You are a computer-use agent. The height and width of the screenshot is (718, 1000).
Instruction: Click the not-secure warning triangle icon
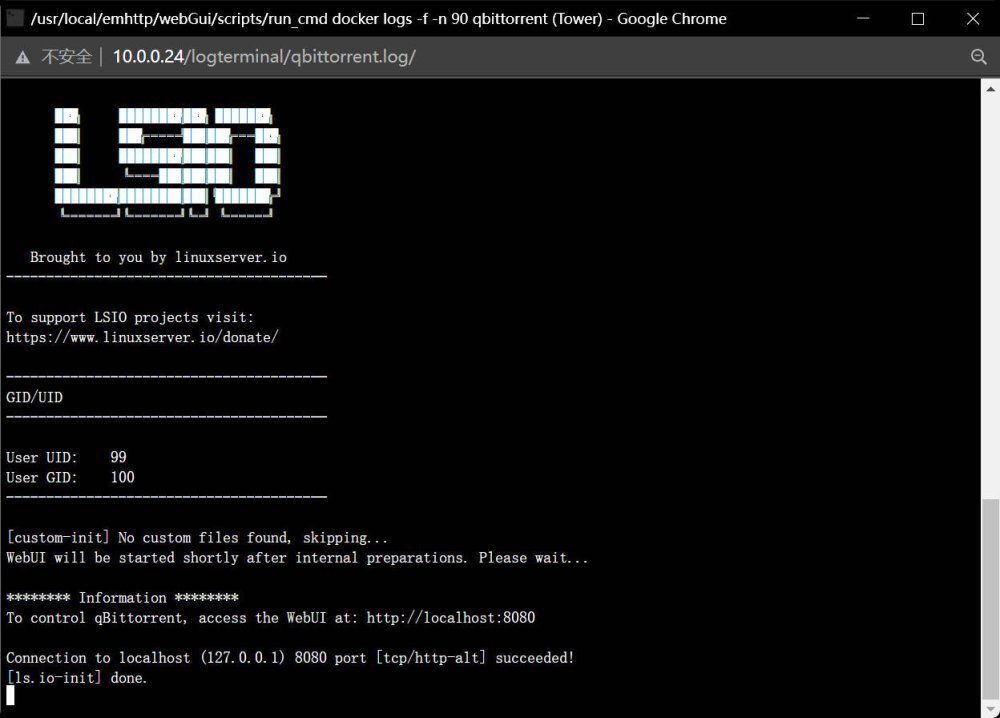point(22,57)
